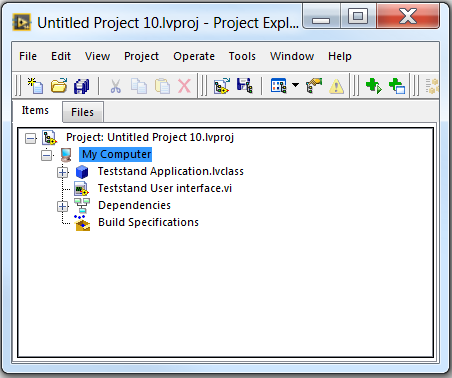This screenshot has width=452, height=378.
Task: Click the Build Specifications box icon
Action: [x=82, y=223]
